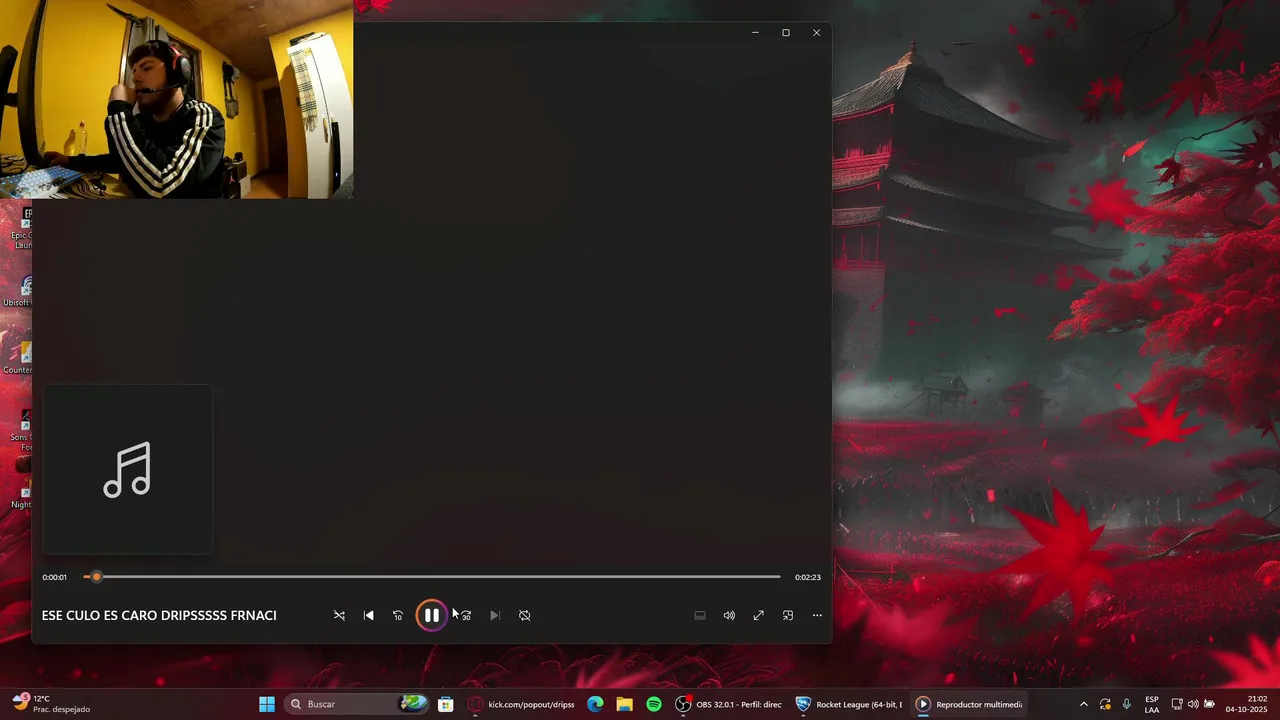Viewport: 1280px width, 720px height.
Task: Click the sync tray icon
Action: tap(1105, 704)
